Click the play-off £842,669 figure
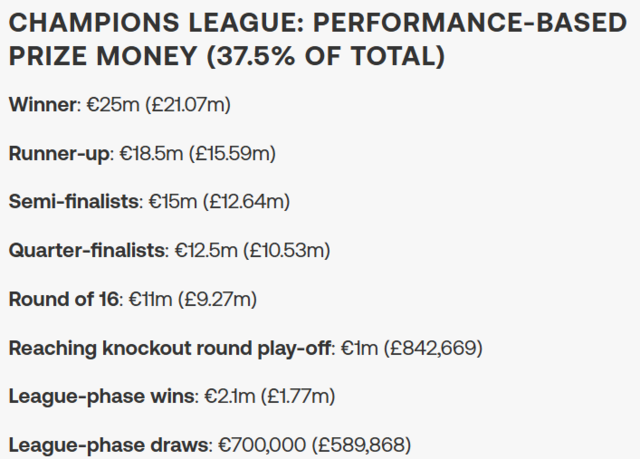 coord(433,348)
